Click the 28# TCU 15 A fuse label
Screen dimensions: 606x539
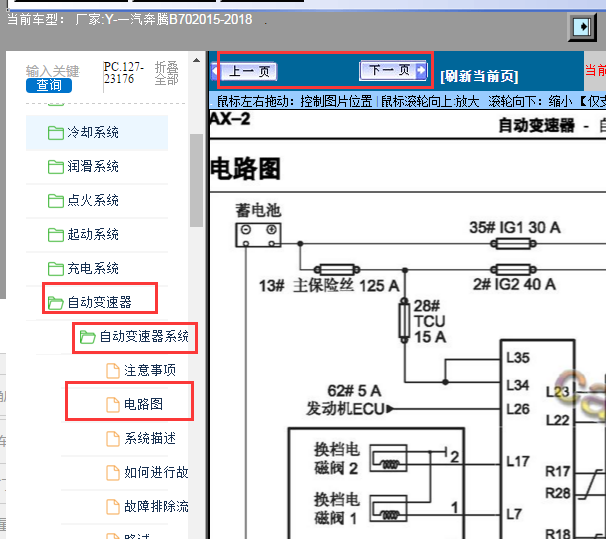pos(430,321)
